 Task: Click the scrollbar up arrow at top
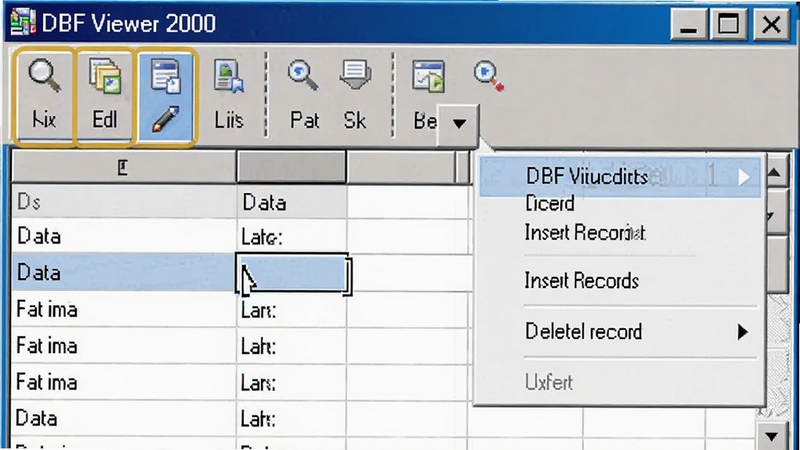774,172
